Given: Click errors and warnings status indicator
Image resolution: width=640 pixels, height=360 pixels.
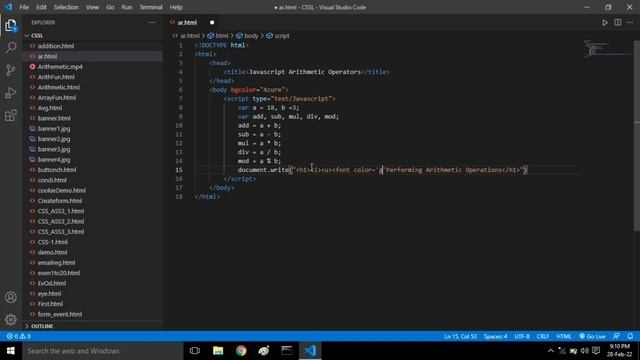Looking at the screenshot, I should point(19,336).
